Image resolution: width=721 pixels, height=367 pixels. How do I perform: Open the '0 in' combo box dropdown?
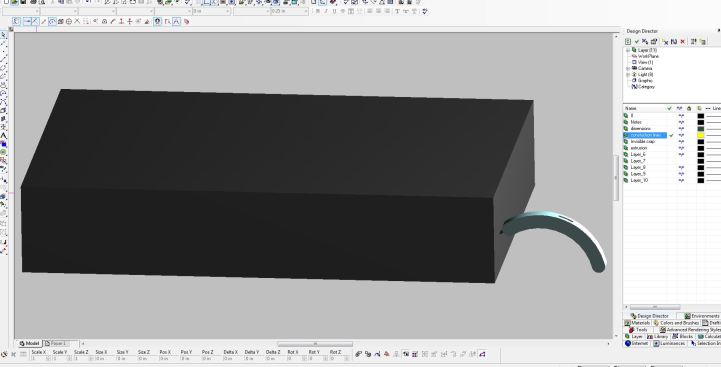(x=228, y=11)
